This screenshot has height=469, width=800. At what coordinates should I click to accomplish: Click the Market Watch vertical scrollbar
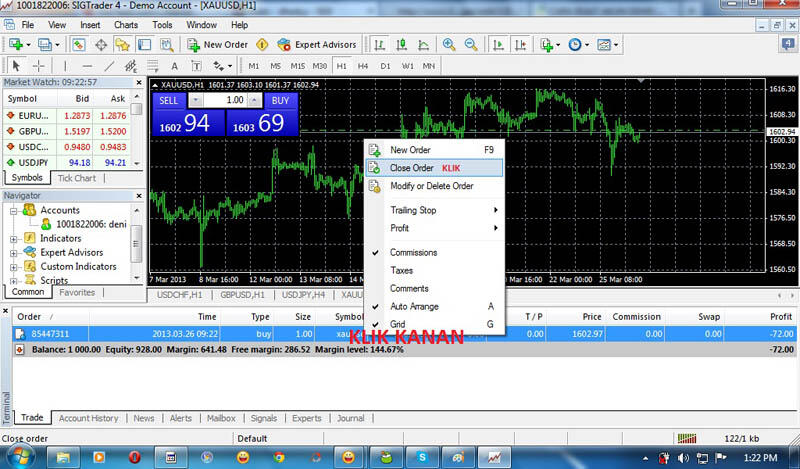pos(136,130)
